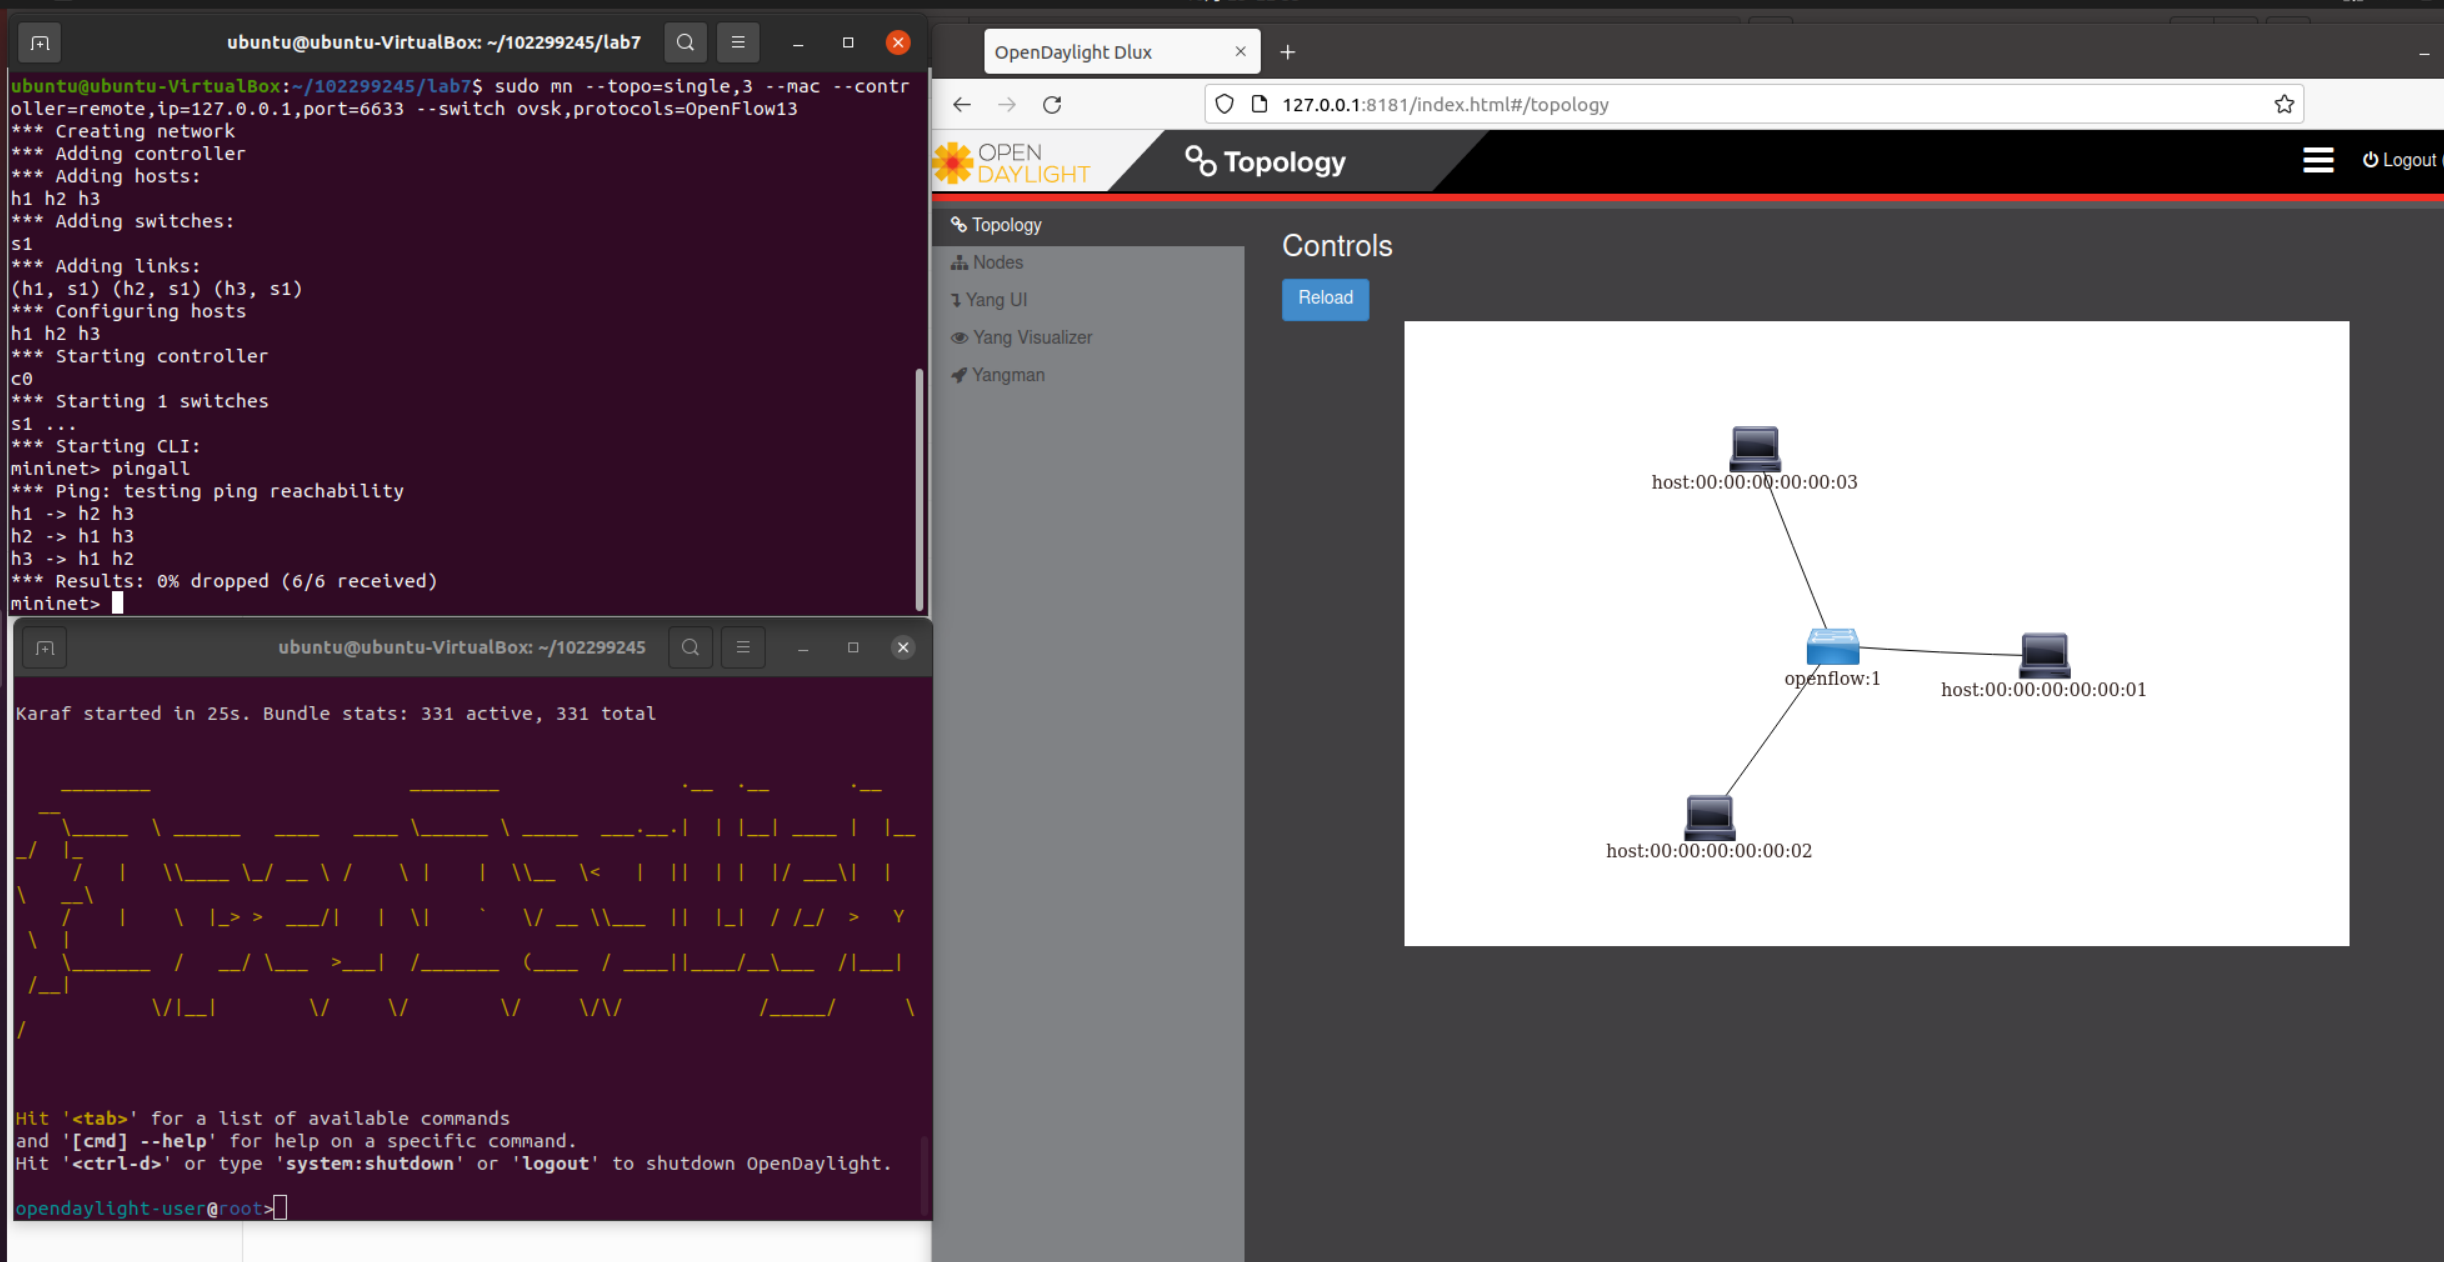Bookmark page with the star icon
2444x1262 pixels.
pyautogui.click(x=2283, y=105)
